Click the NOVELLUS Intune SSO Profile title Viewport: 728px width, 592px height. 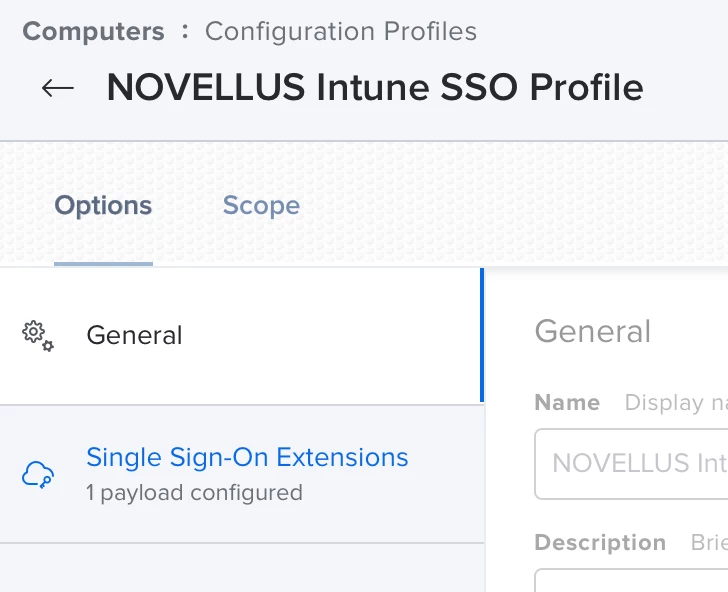[375, 87]
